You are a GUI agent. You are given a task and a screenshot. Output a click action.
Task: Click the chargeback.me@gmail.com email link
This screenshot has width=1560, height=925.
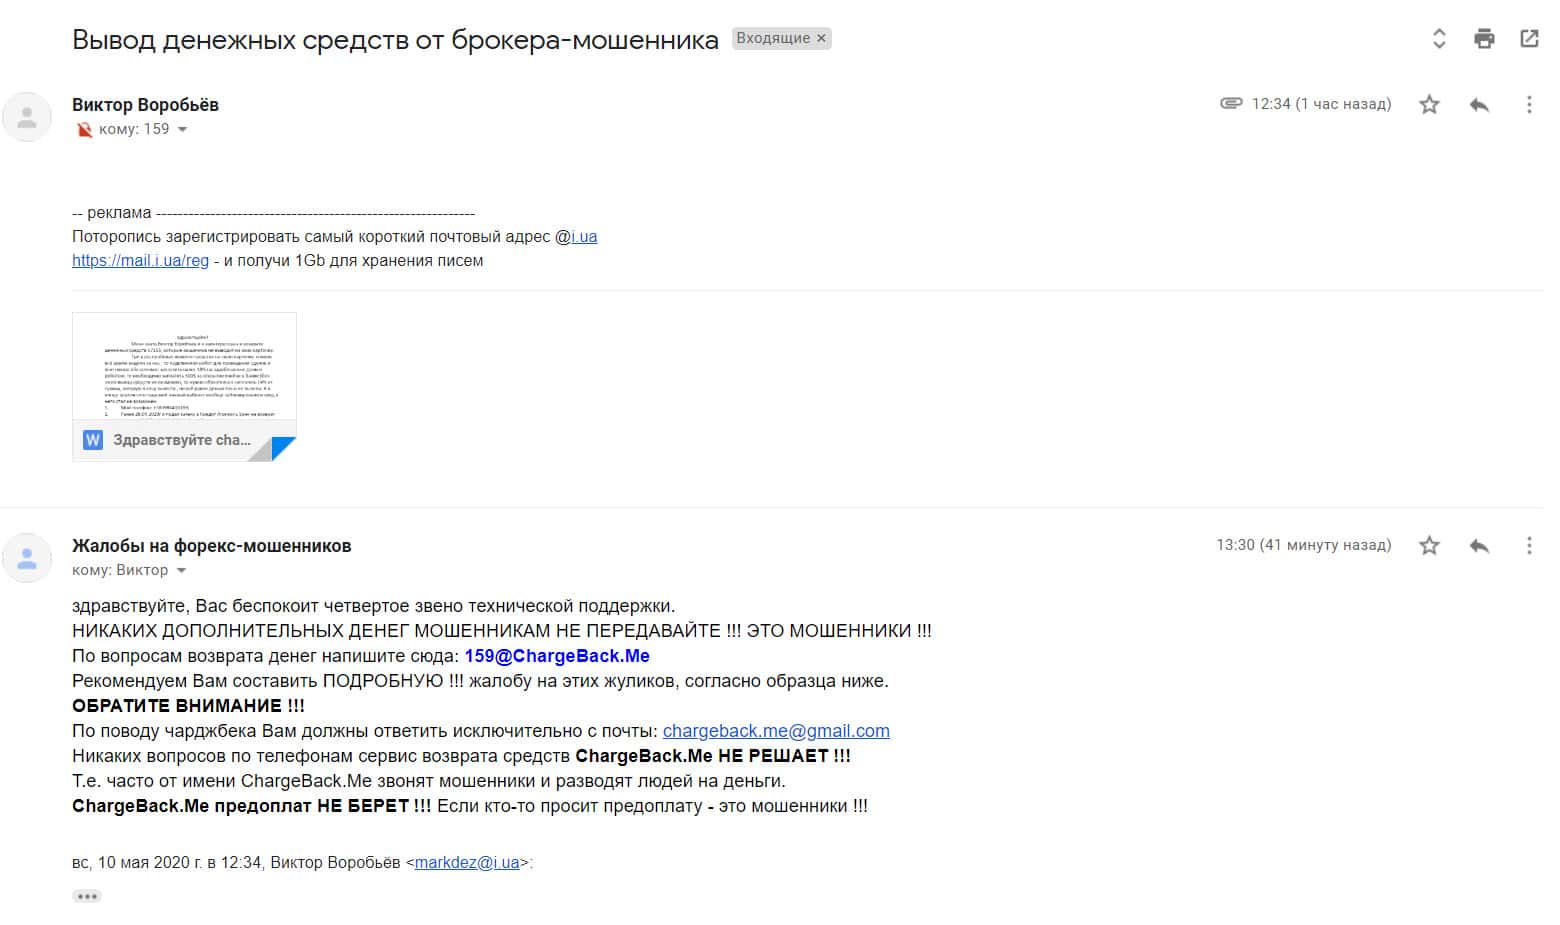[x=776, y=731]
